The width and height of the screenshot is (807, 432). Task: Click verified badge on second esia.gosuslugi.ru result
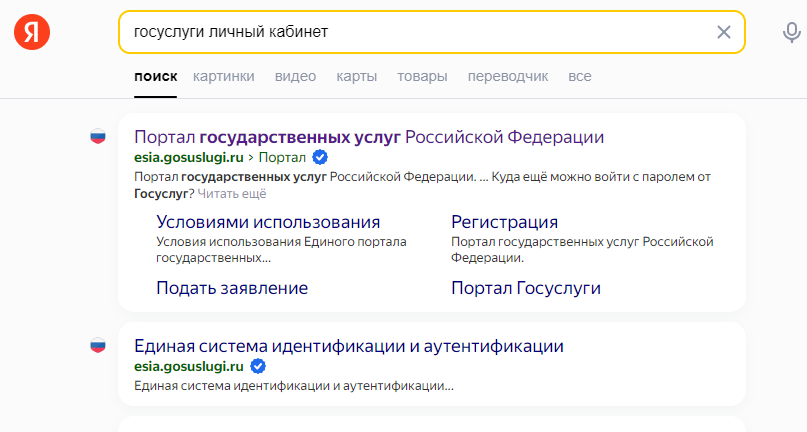pos(258,367)
